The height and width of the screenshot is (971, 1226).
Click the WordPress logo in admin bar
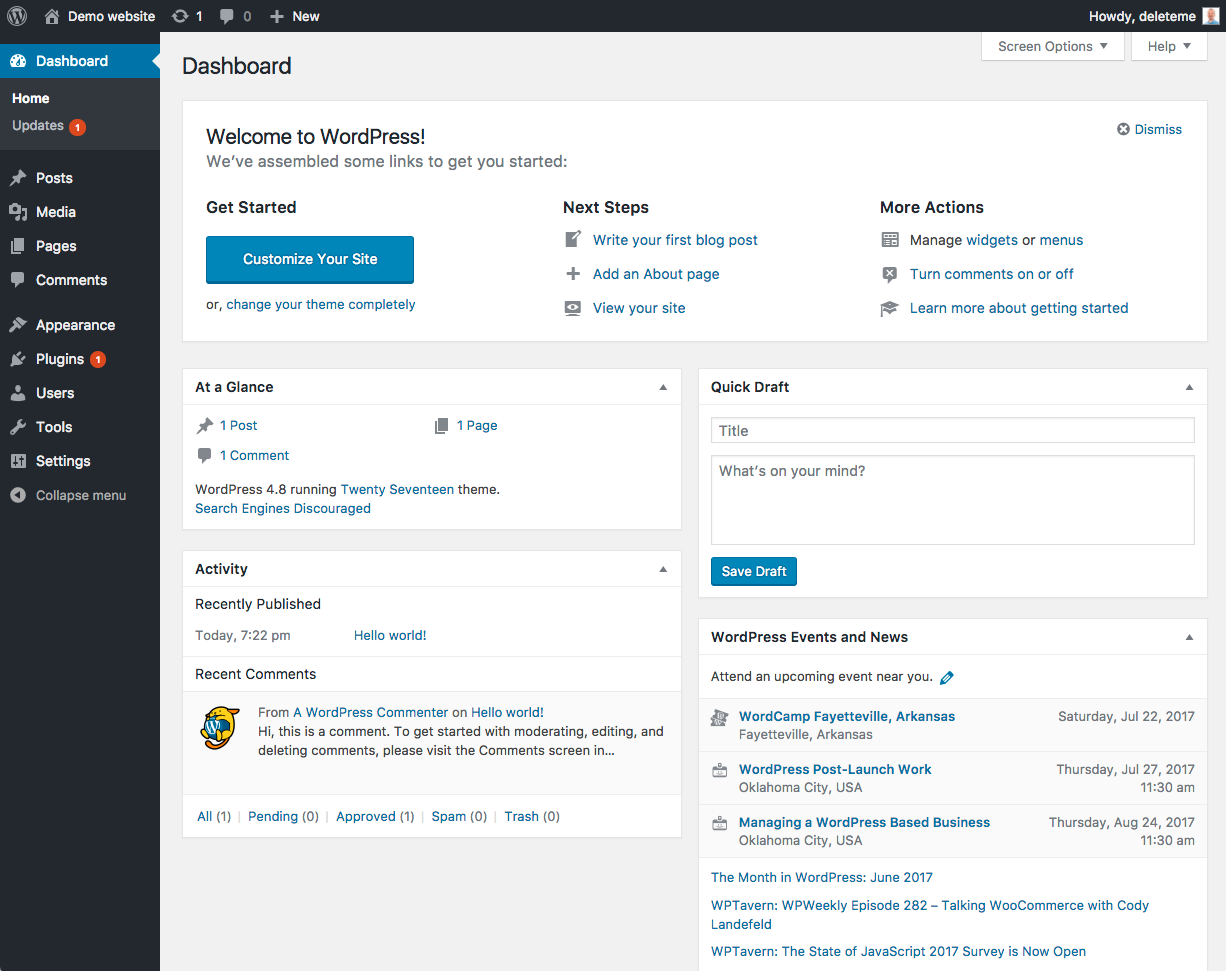[x=19, y=16]
